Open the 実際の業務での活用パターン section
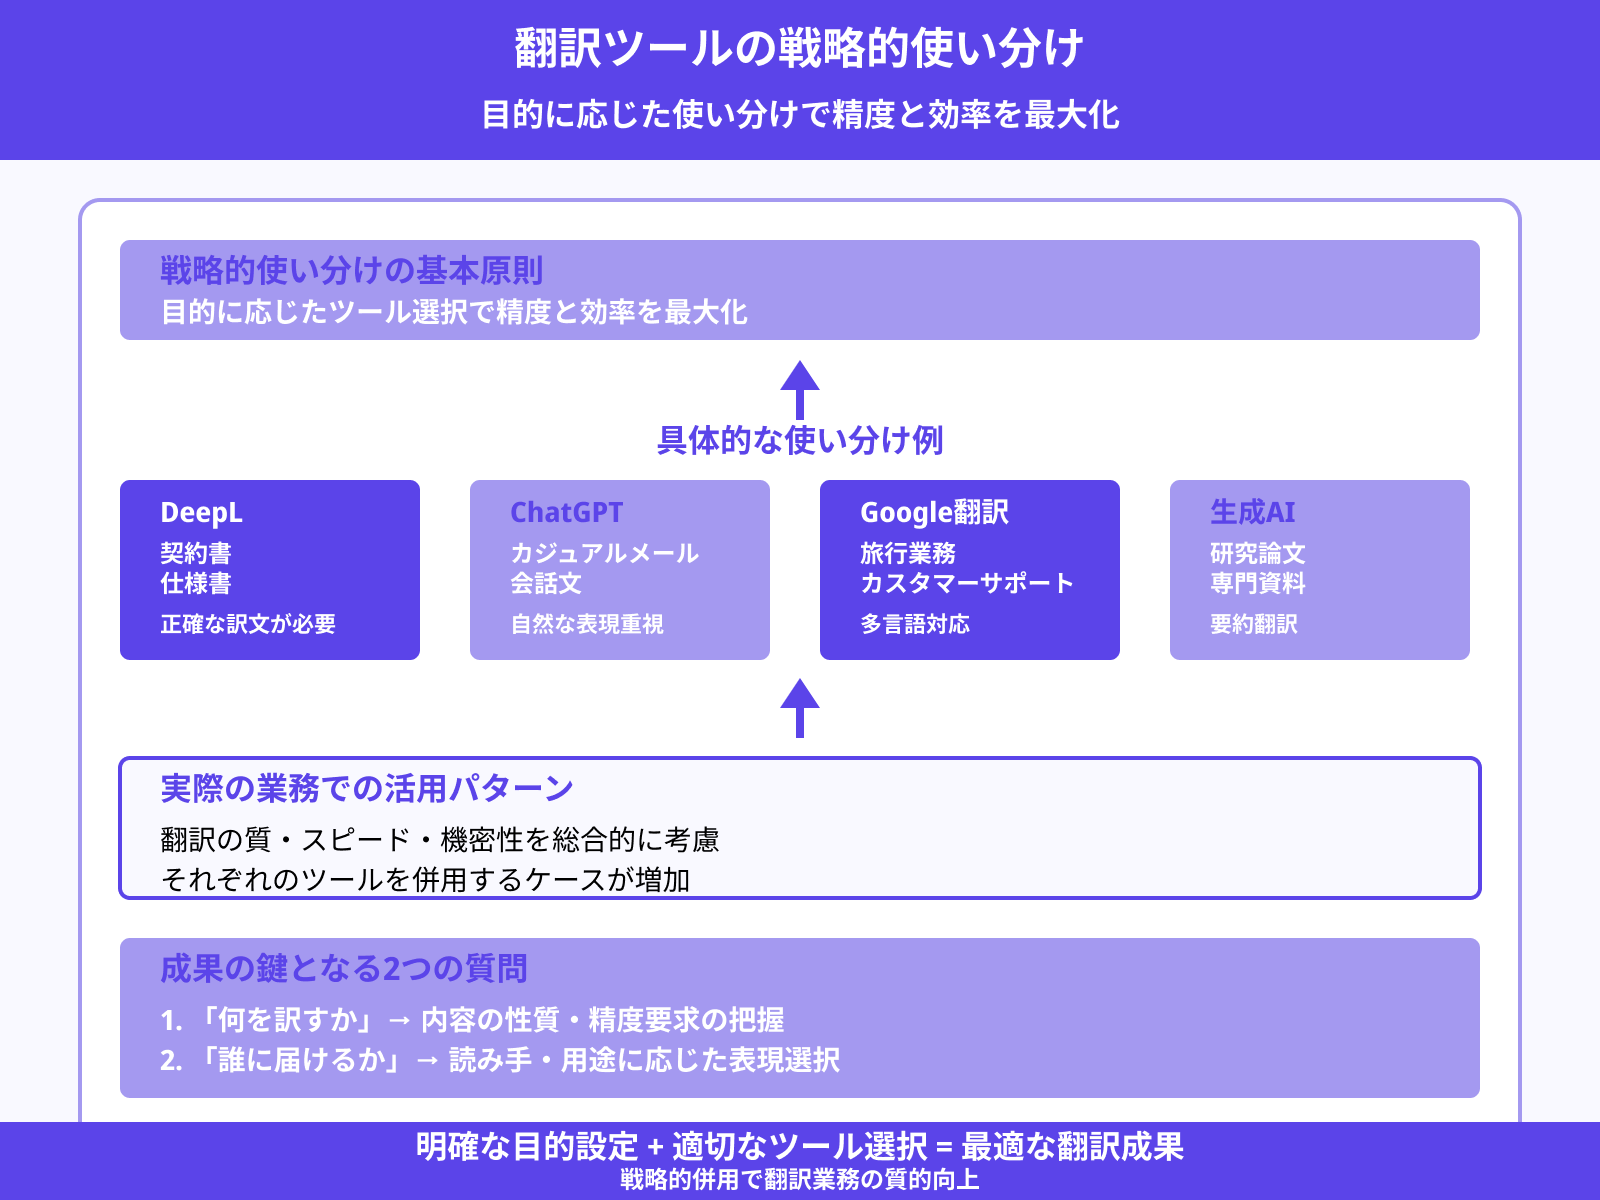 click(x=800, y=830)
